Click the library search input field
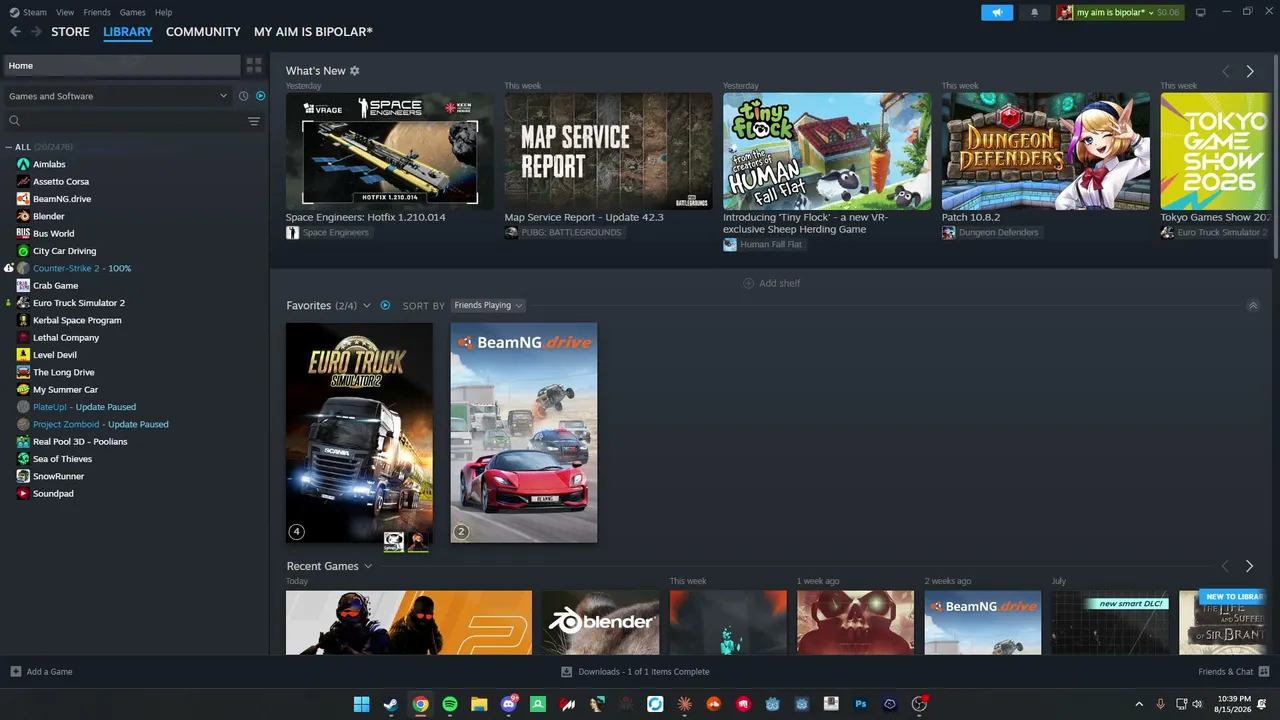The image size is (1280, 720). [x=132, y=121]
